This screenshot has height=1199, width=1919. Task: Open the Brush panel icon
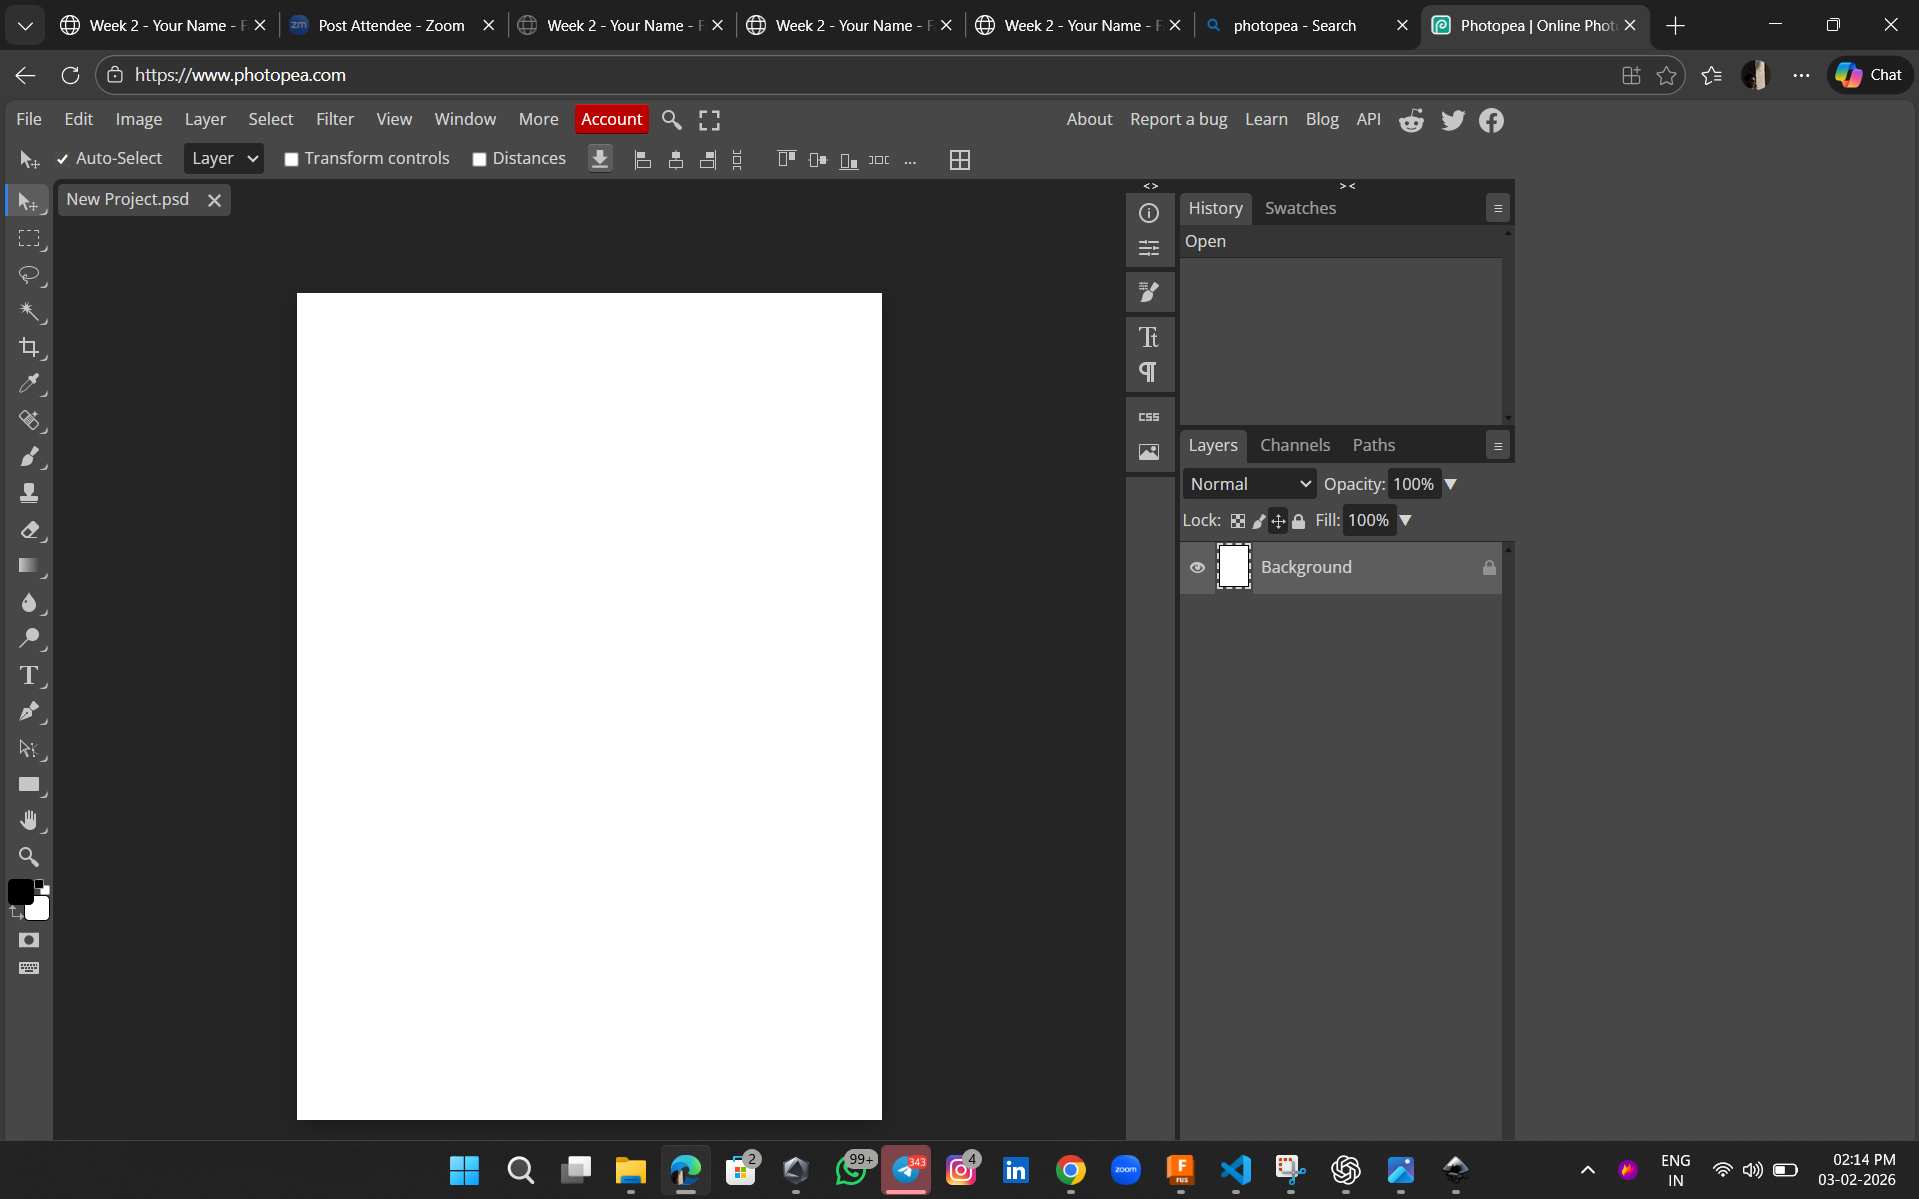(1149, 292)
